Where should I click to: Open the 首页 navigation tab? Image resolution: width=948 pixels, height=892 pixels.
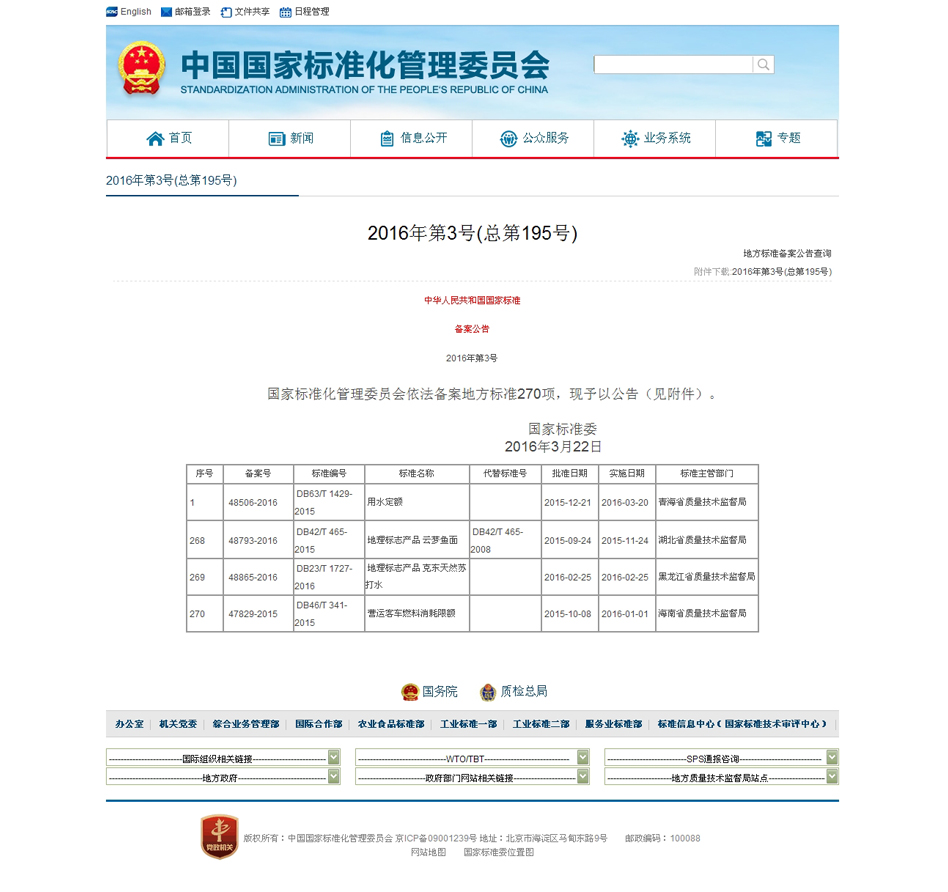point(168,138)
